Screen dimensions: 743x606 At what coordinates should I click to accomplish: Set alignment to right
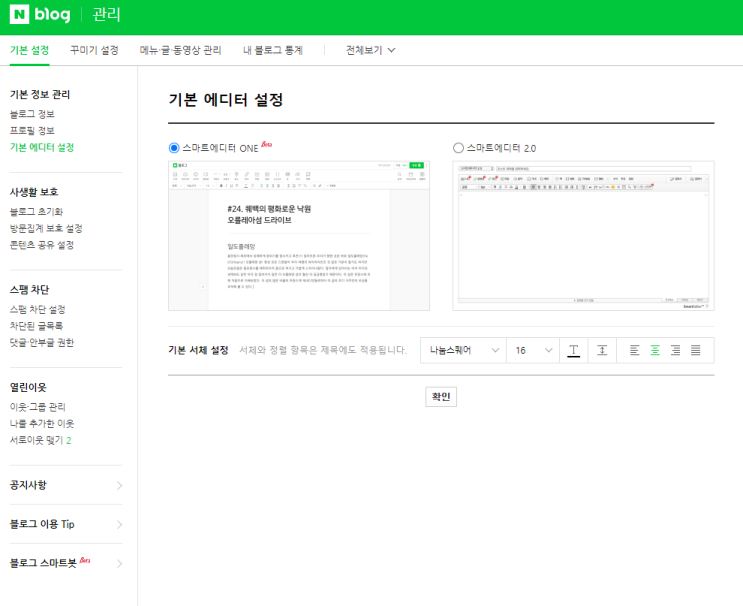click(x=675, y=351)
